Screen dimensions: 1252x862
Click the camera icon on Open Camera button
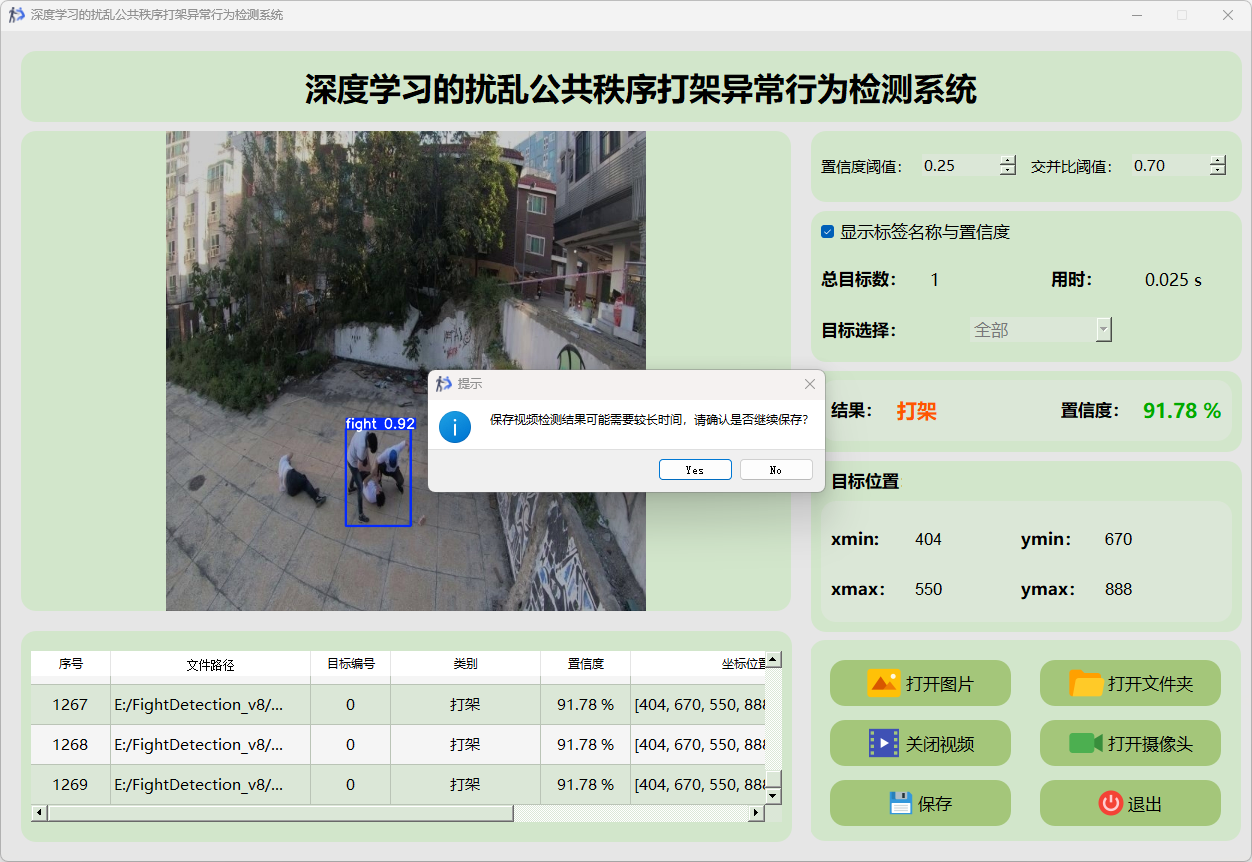click(1085, 743)
